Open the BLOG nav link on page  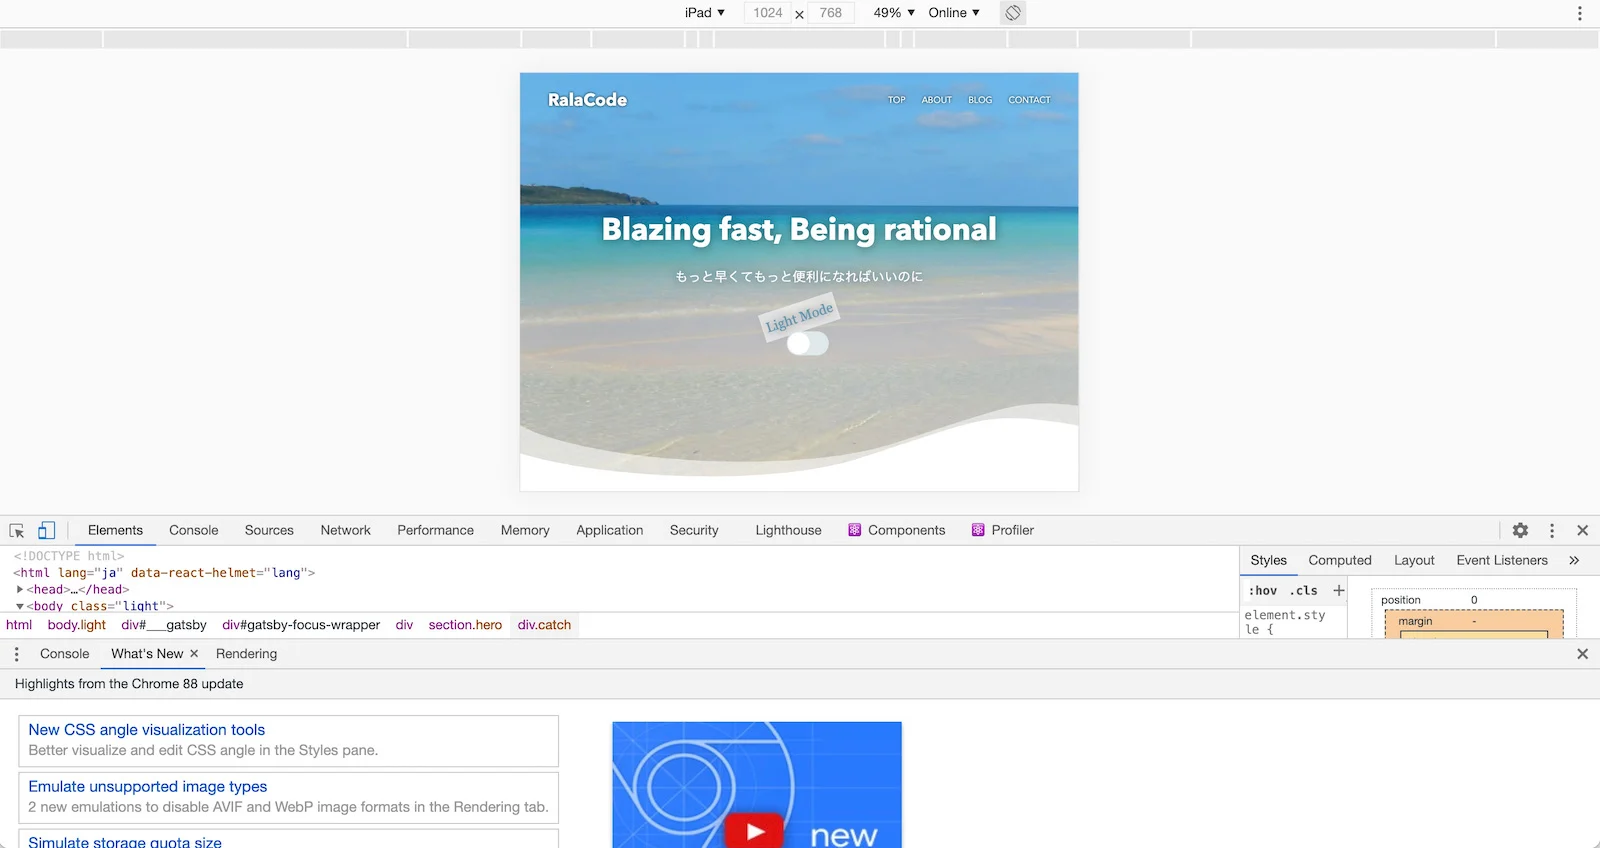tap(980, 100)
